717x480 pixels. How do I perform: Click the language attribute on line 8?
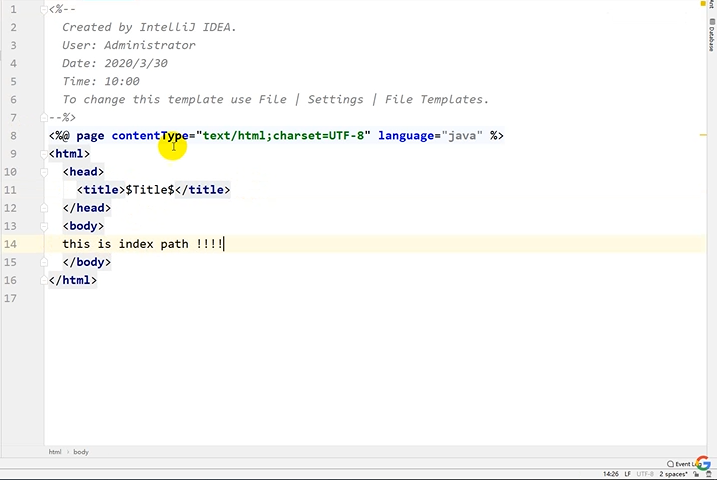(406, 136)
